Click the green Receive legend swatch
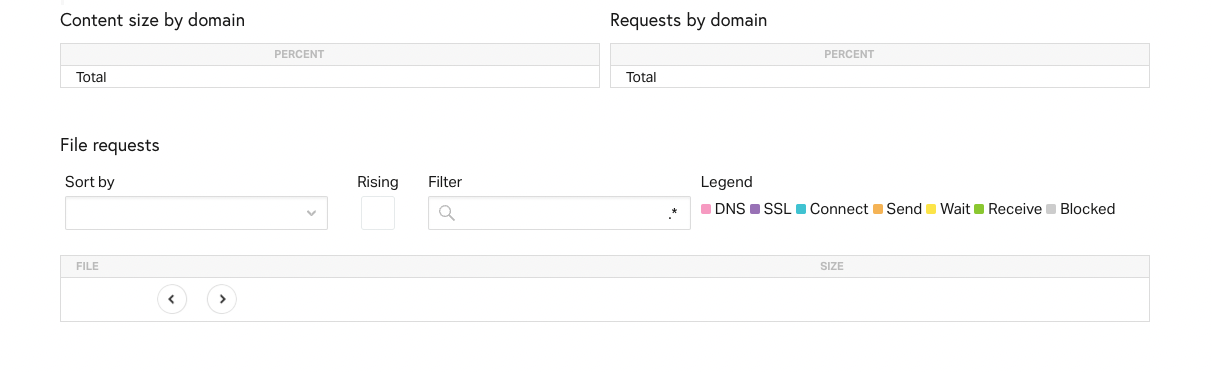The image size is (1212, 372). [x=979, y=209]
